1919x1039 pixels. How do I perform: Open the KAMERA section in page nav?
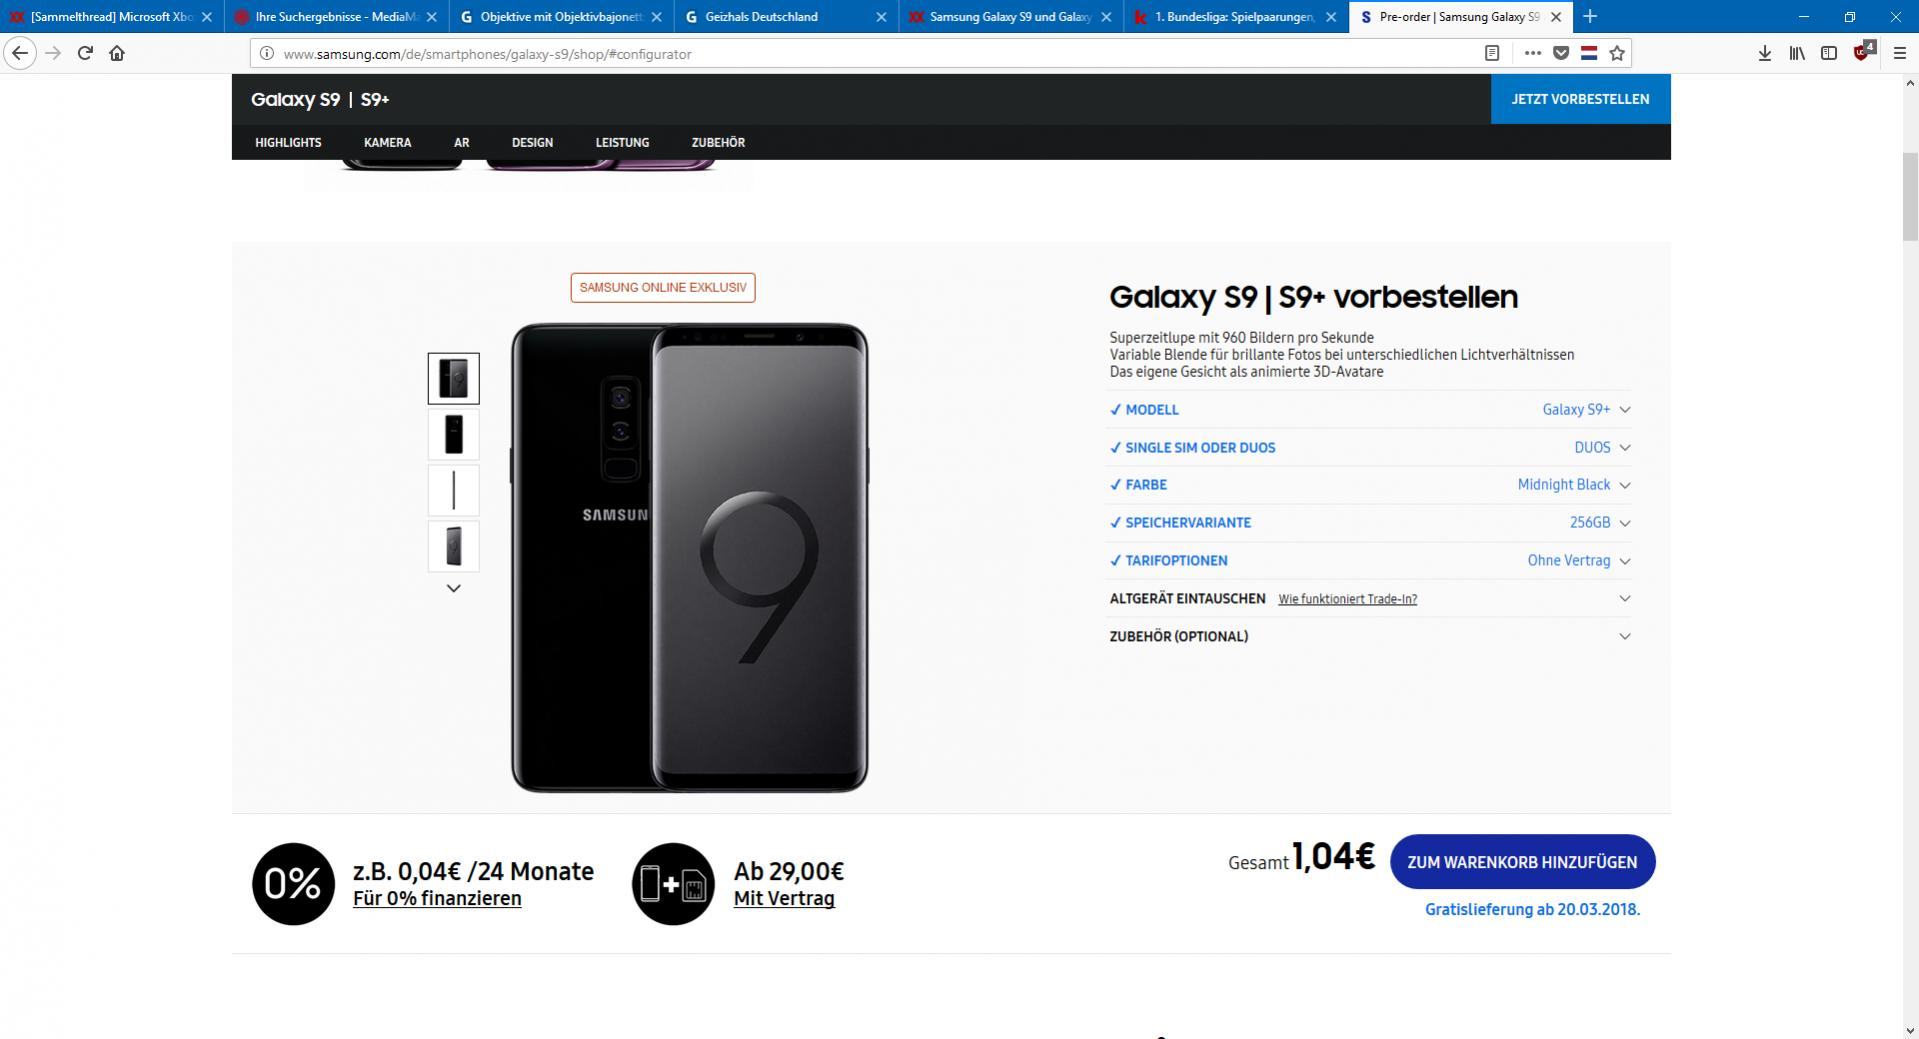click(x=387, y=142)
